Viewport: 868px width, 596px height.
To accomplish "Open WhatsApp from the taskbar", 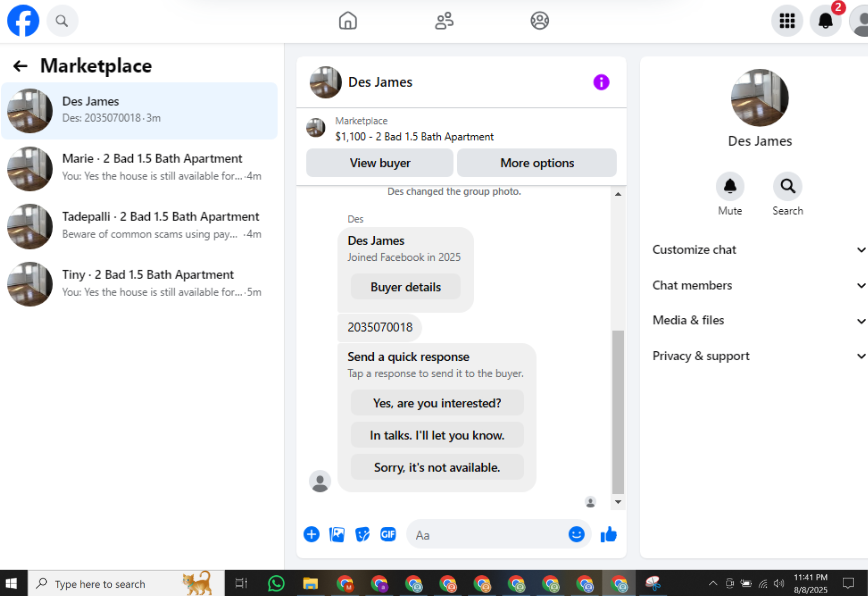I will 276,583.
